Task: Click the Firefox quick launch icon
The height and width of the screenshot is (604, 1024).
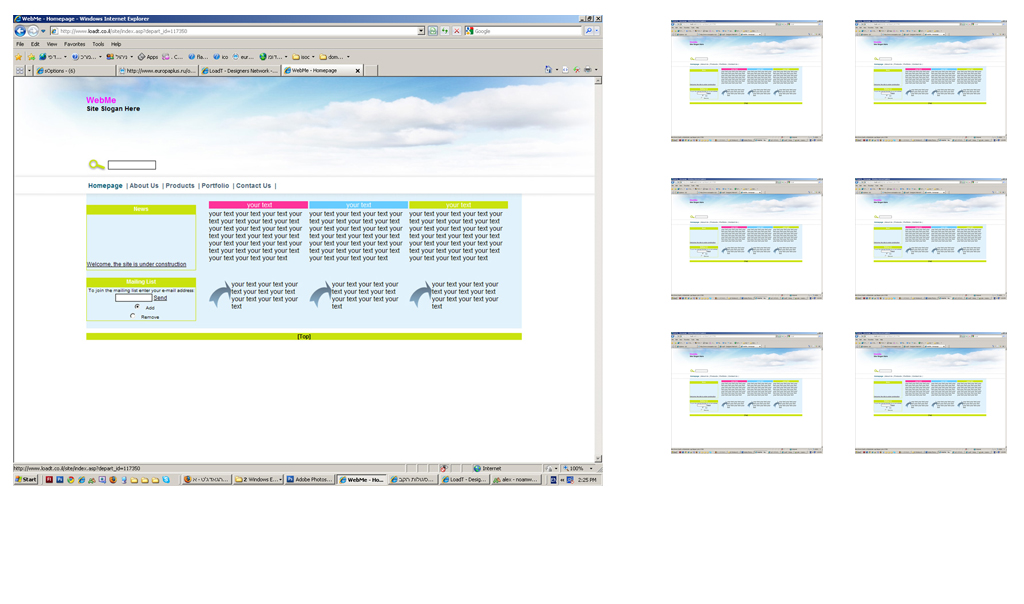Action: [113, 479]
